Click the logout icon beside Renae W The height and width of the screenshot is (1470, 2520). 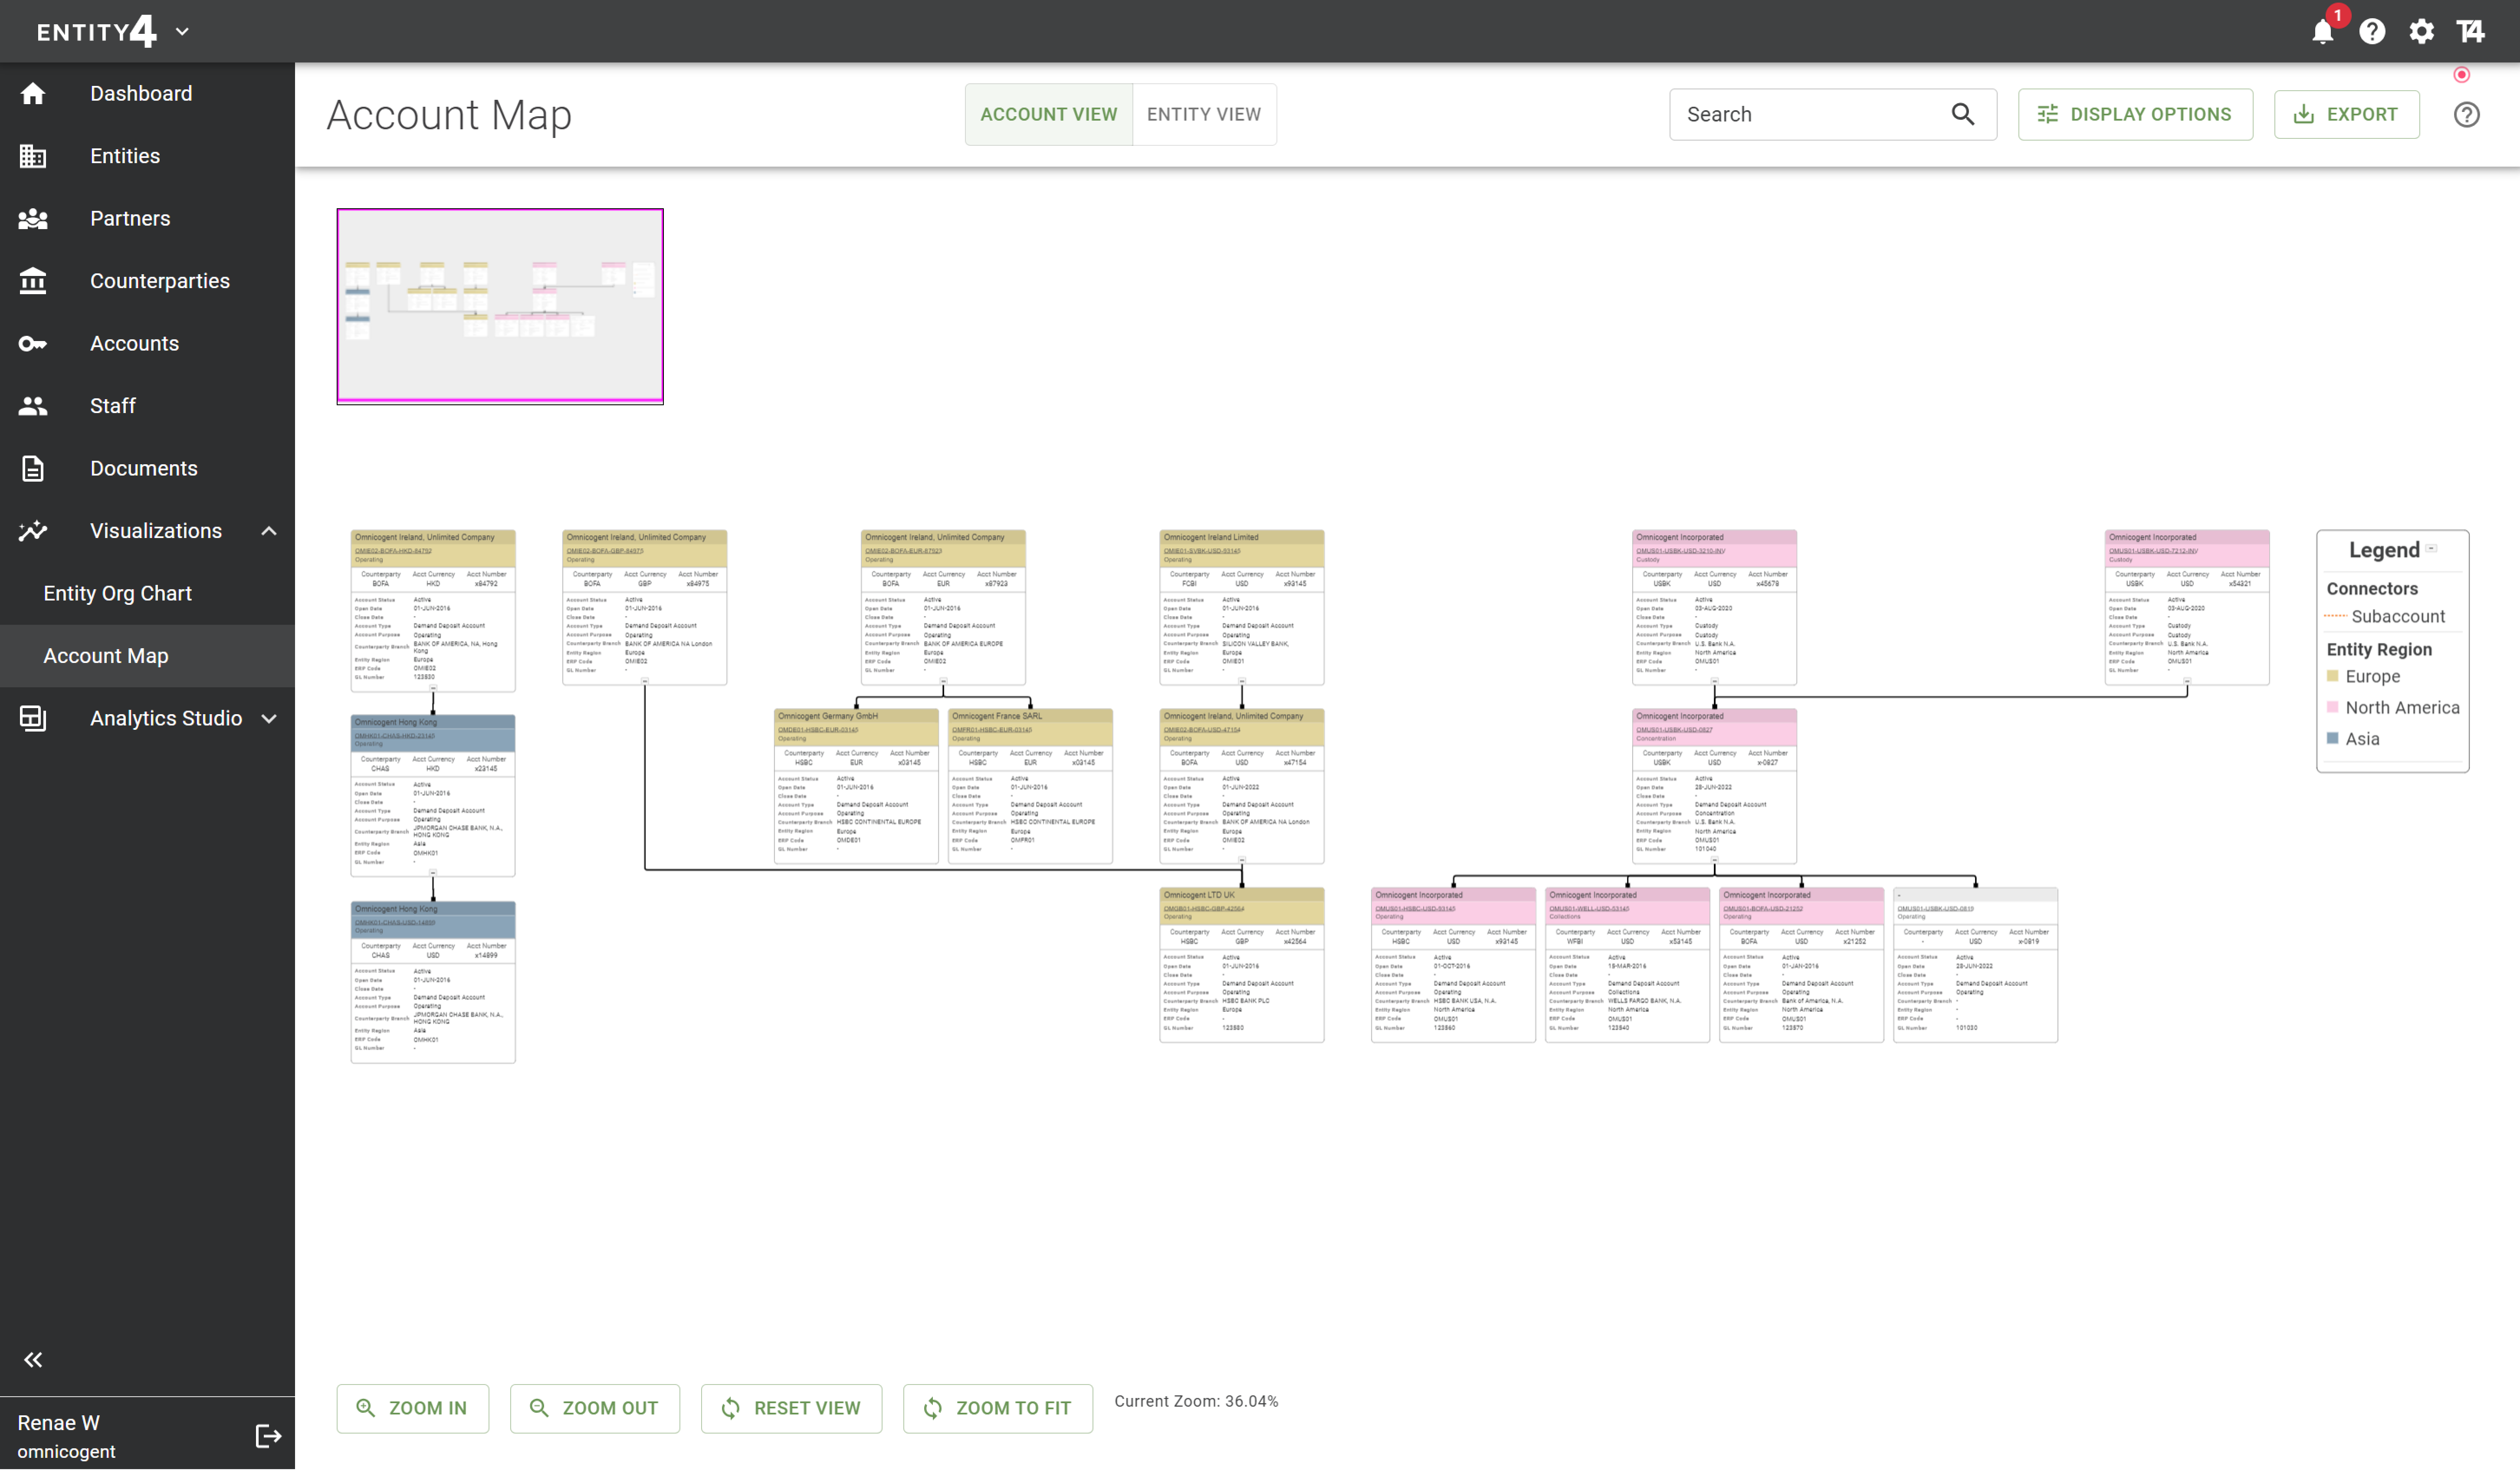click(x=268, y=1436)
